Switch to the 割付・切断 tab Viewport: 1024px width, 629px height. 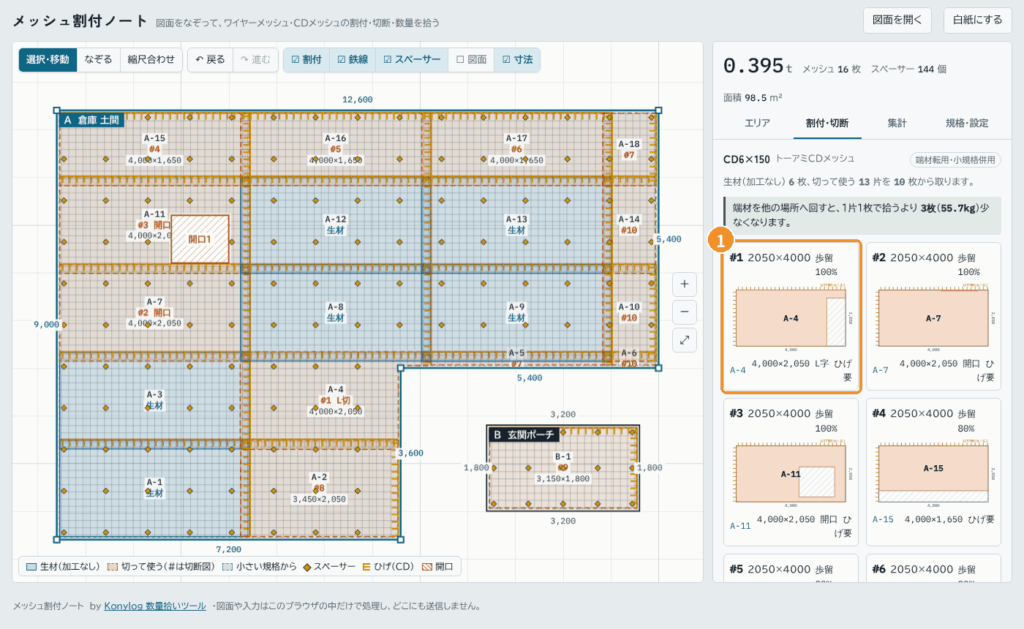pyautogui.click(x=827, y=123)
